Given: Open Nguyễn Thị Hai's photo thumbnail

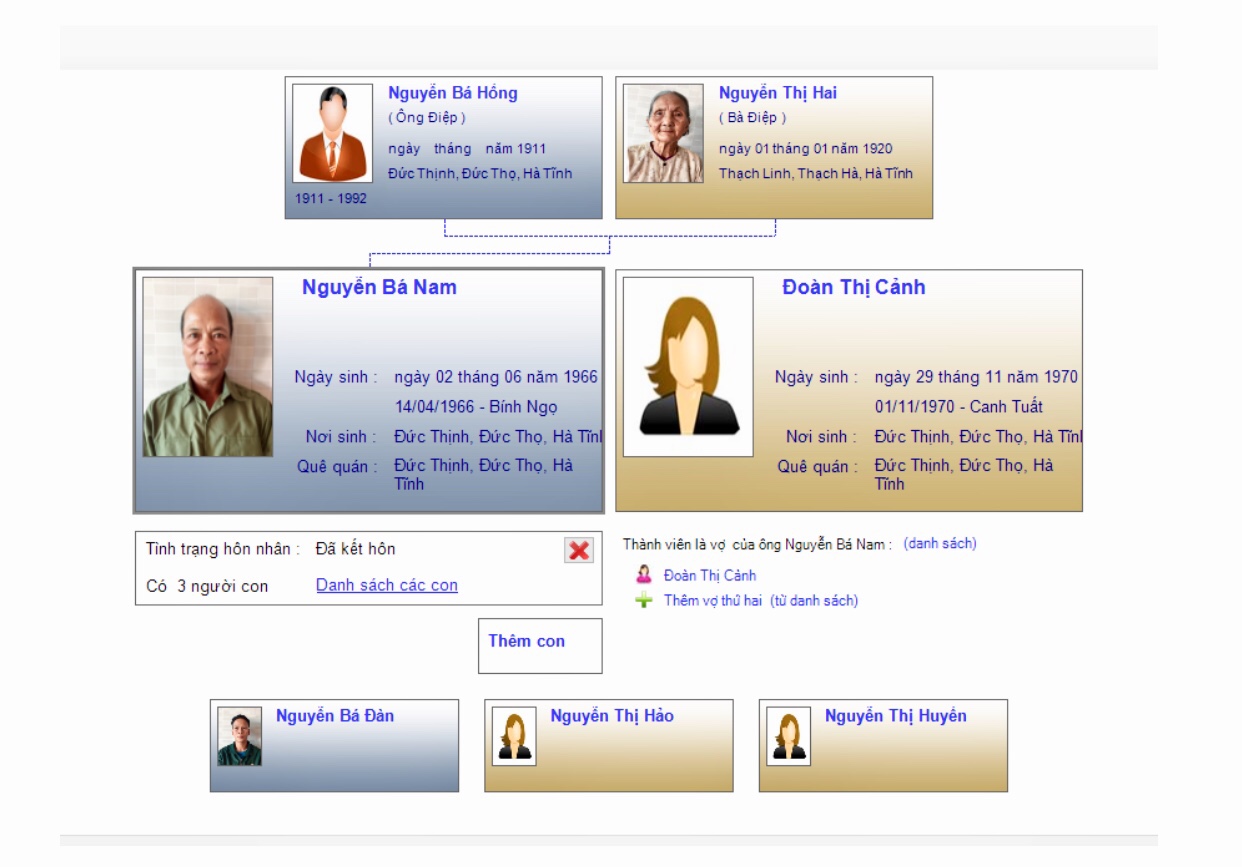Looking at the screenshot, I should tap(663, 133).
